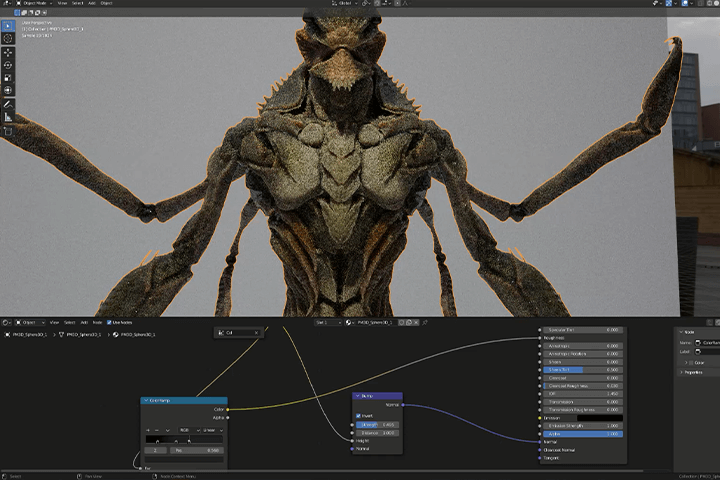720x480 pixels.
Task: Click the Sheen Tint slider in Principled BSDF
Action: point(583,370)
